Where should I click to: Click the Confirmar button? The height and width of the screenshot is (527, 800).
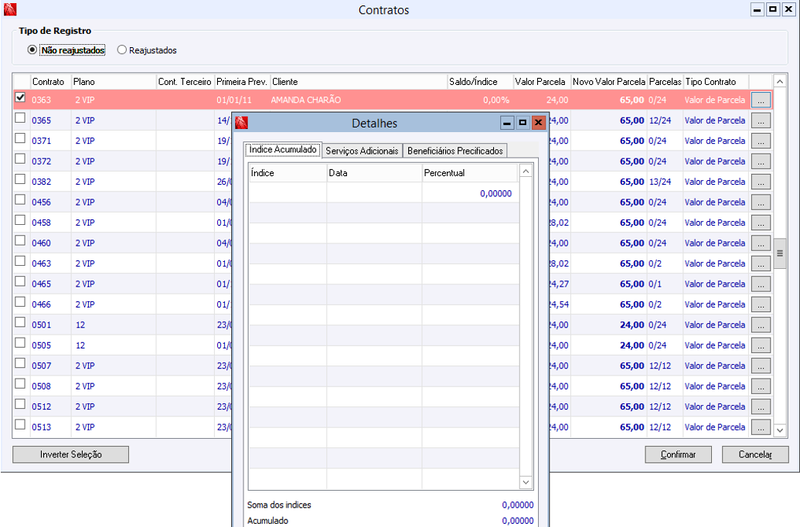pyautogui.click(x=678, y=455)
